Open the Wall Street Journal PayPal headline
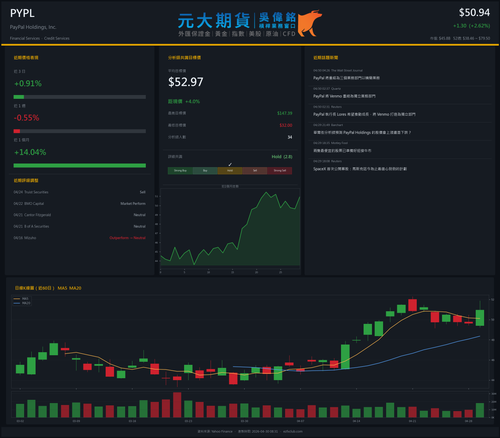Screen dimensions: 500x438 [346, 78]
